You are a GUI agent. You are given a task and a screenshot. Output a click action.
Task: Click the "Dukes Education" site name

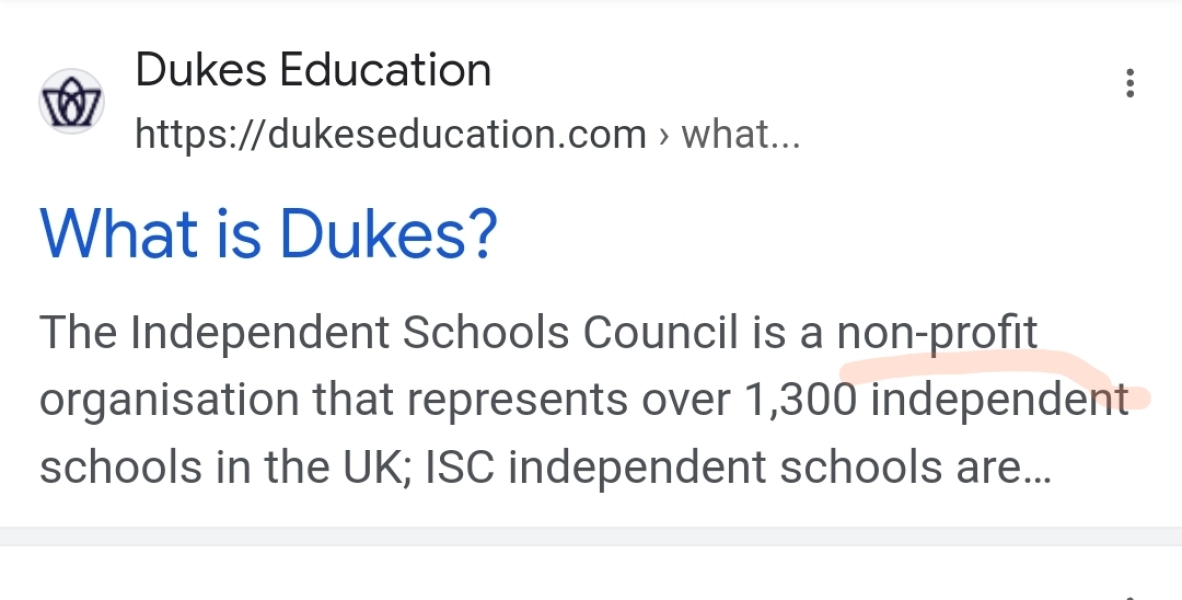tap(313, 71)
